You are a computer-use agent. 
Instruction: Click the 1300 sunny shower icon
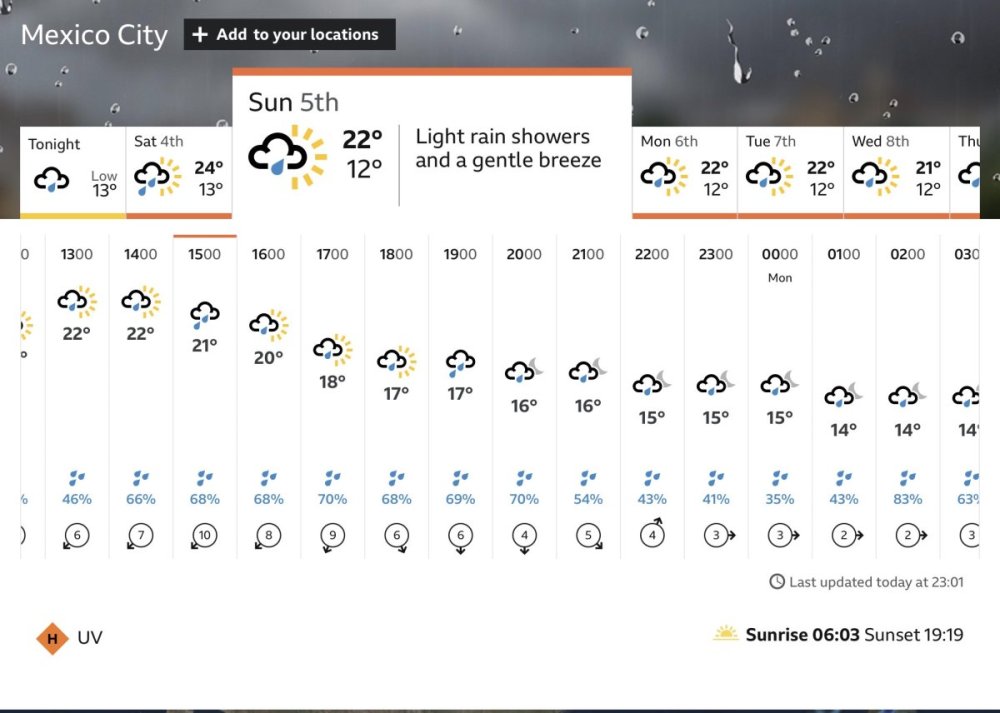tap(77, 301)
